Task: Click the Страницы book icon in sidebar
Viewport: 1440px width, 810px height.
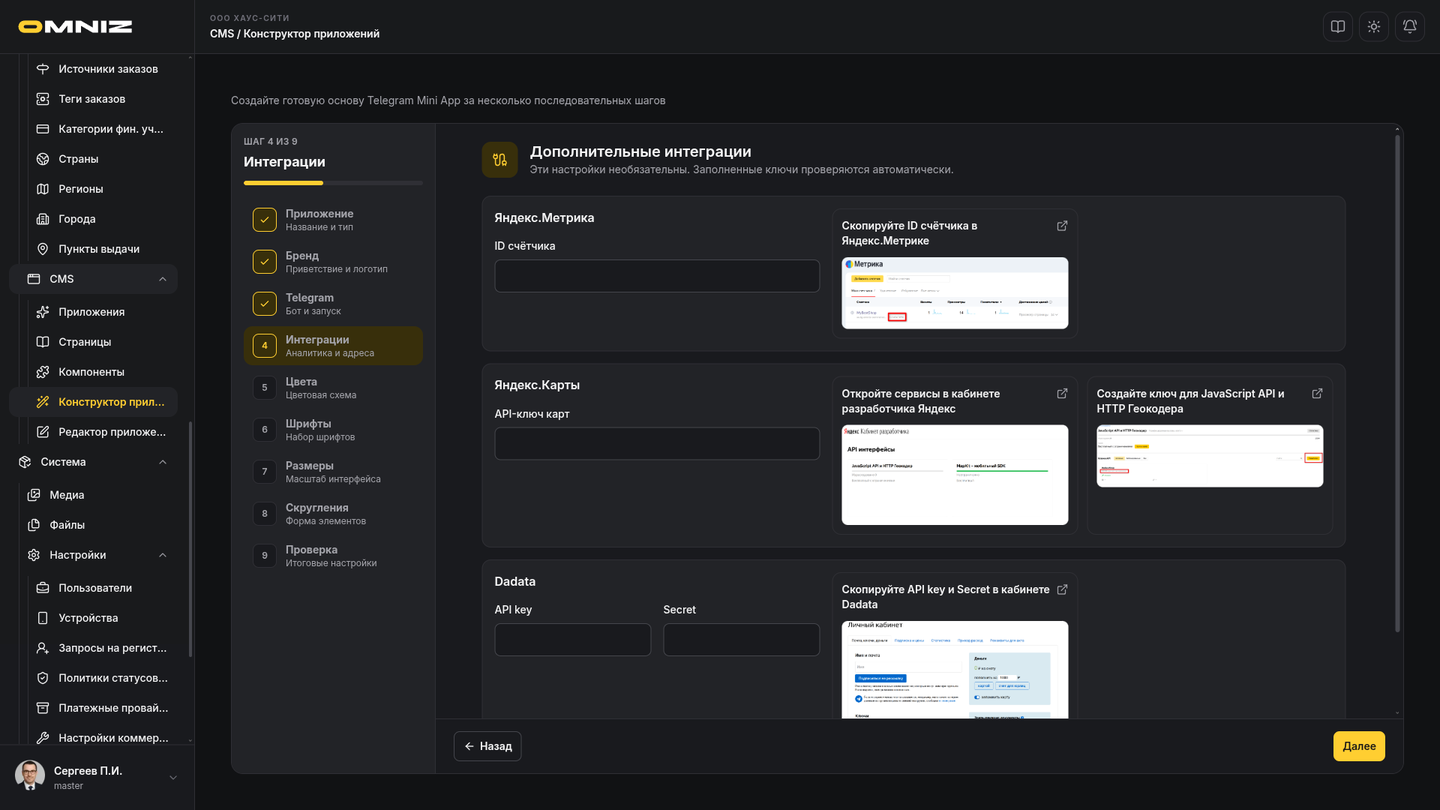Action: [x=43, y=342]
